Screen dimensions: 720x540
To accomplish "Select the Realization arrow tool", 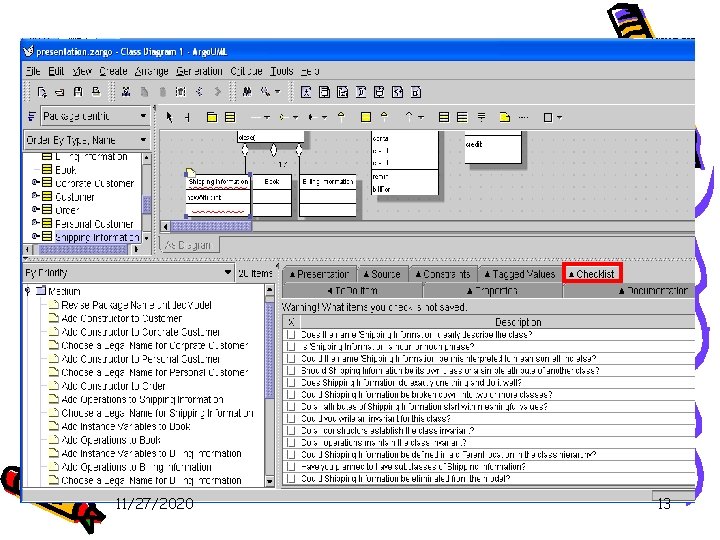I will (384, 117).
